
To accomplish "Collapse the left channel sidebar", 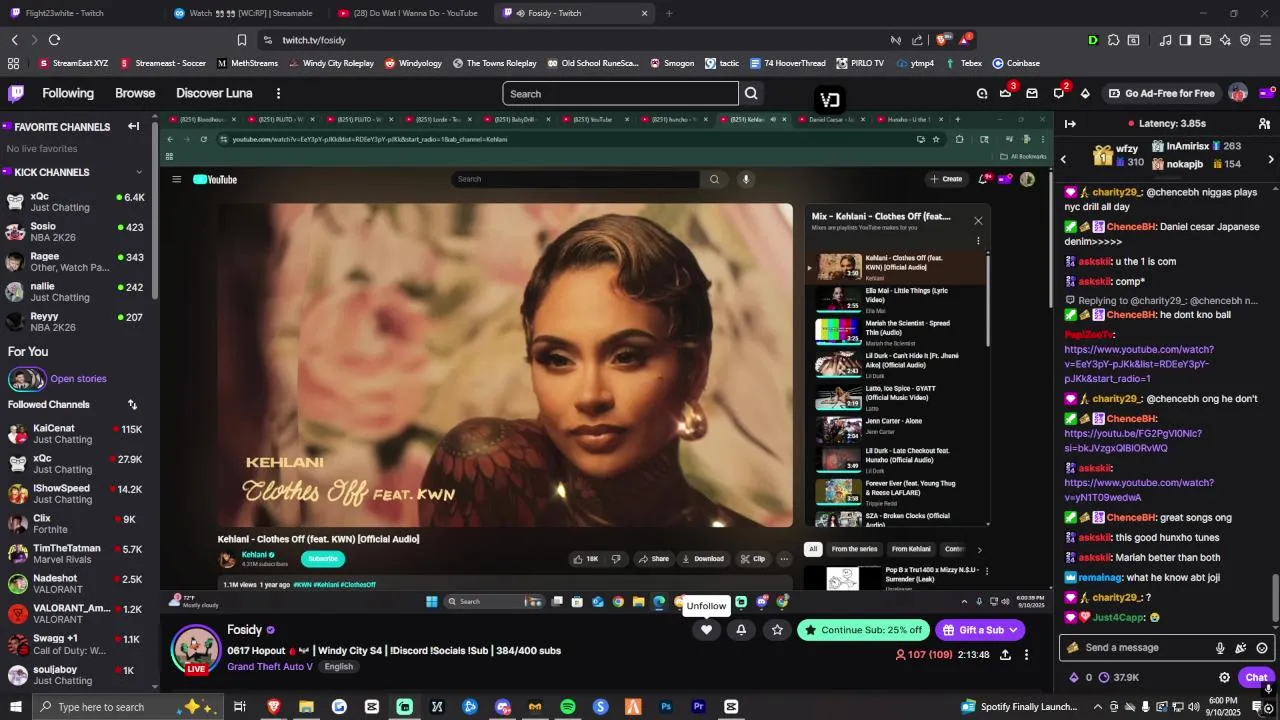I will click(133, 126).
